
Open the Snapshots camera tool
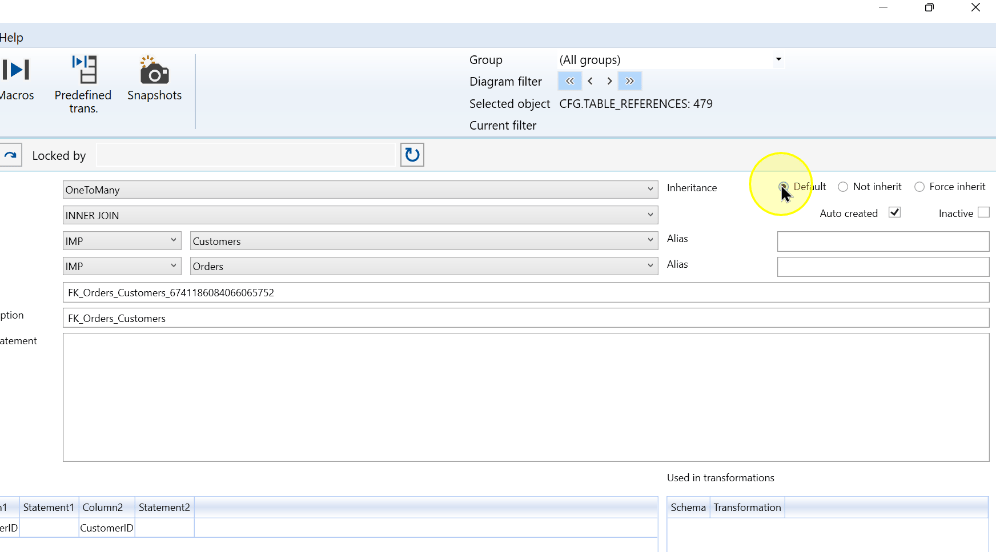154,77
